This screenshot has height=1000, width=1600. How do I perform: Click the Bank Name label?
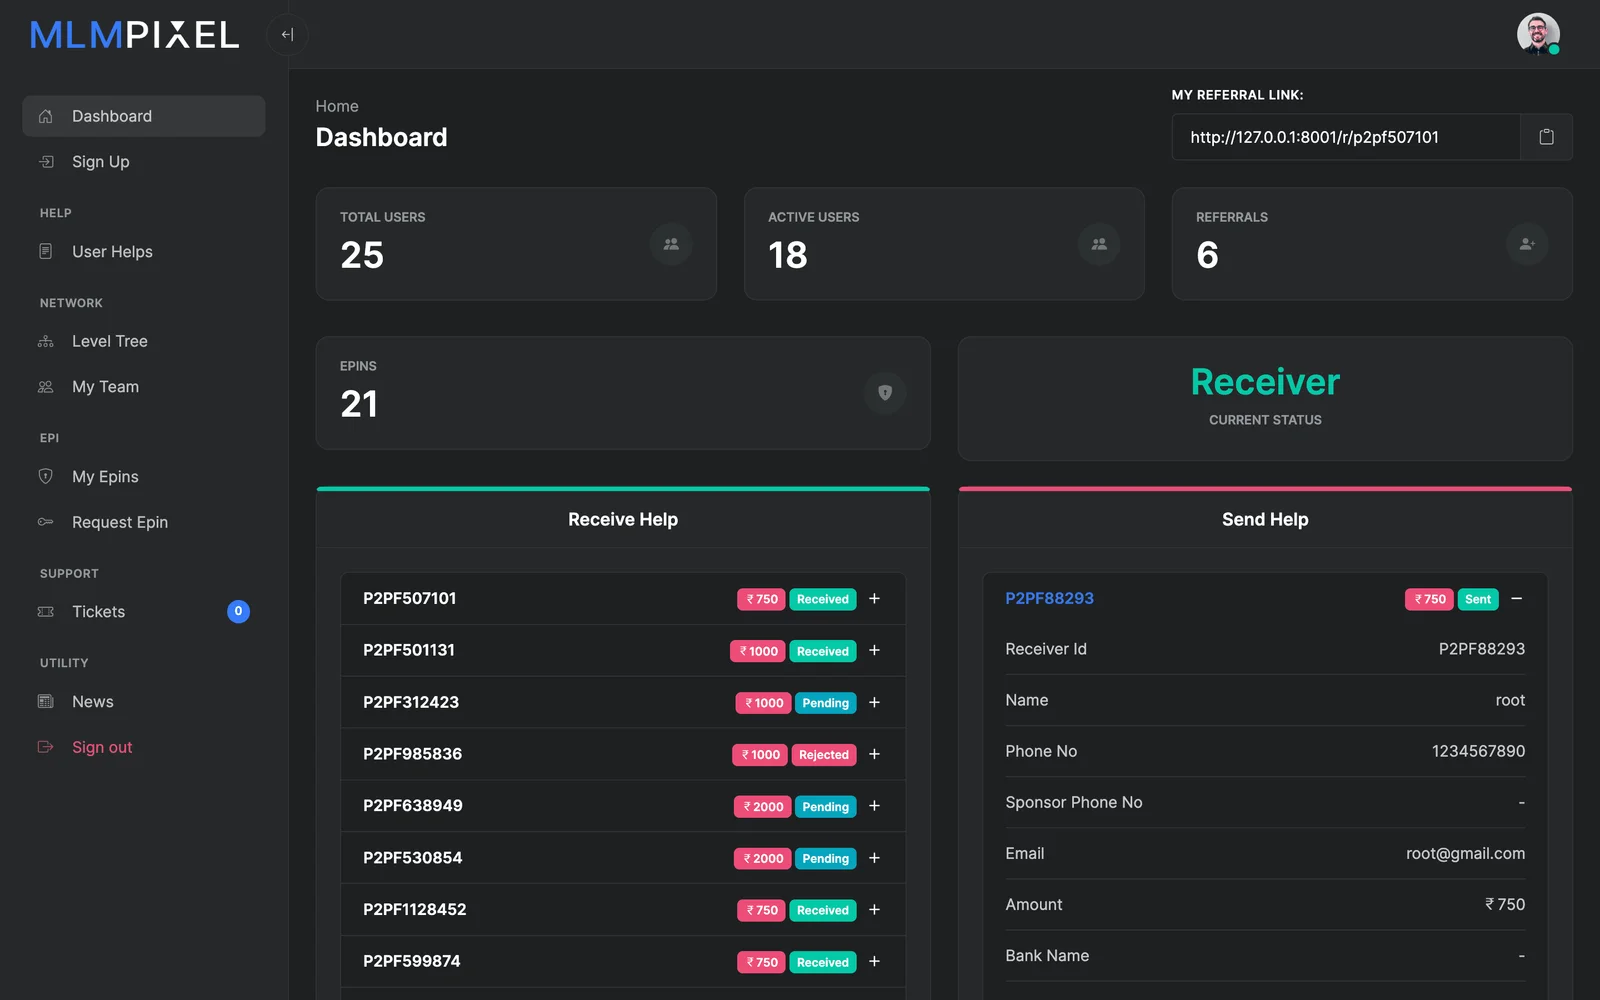1047,955
